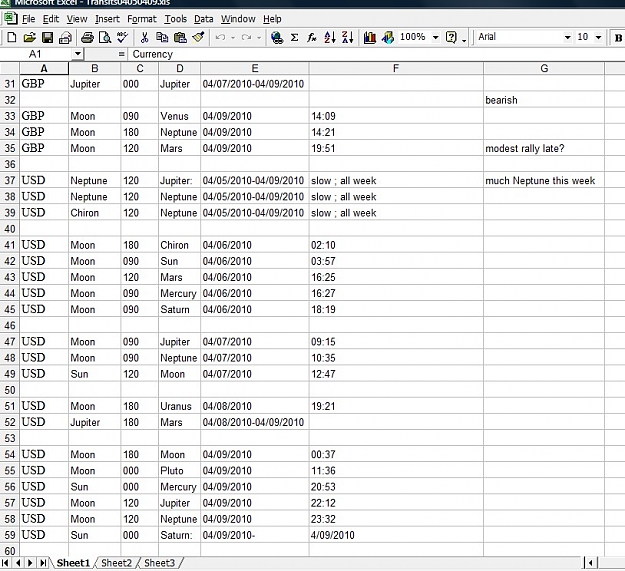Click time cell '23:32' in row 58
The height and width of the screenshot is (571, 625).
[396, 518]
